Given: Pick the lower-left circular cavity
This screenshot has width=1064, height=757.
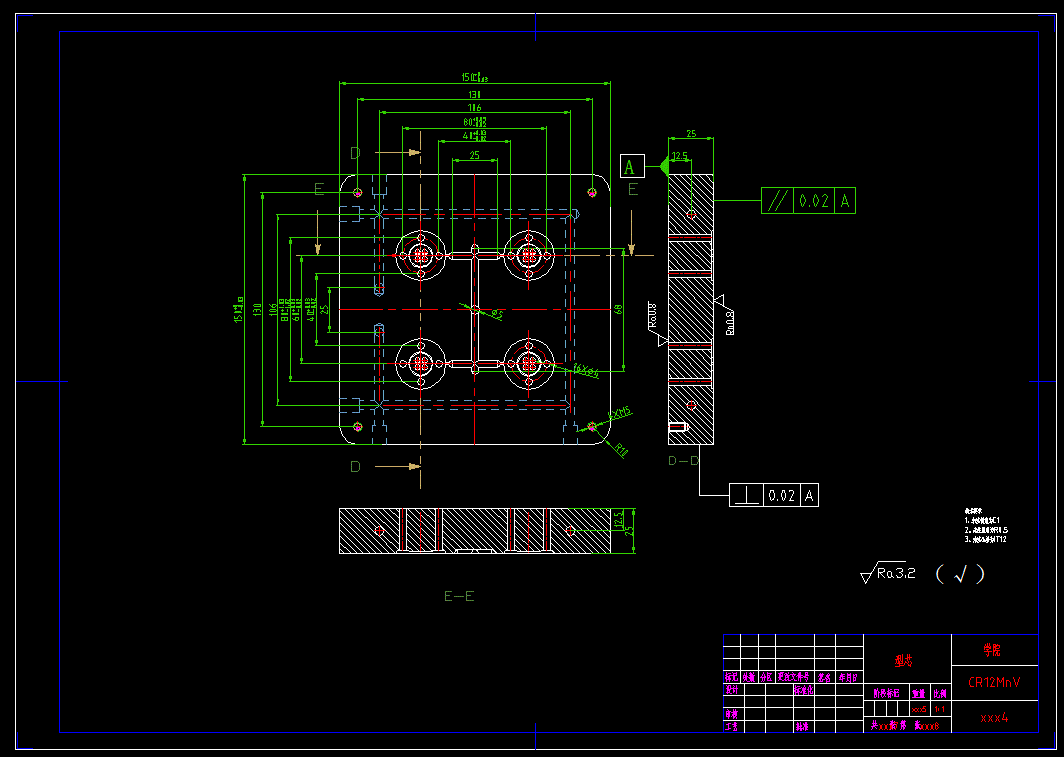Looking at the screenshot, I should 421,364.
